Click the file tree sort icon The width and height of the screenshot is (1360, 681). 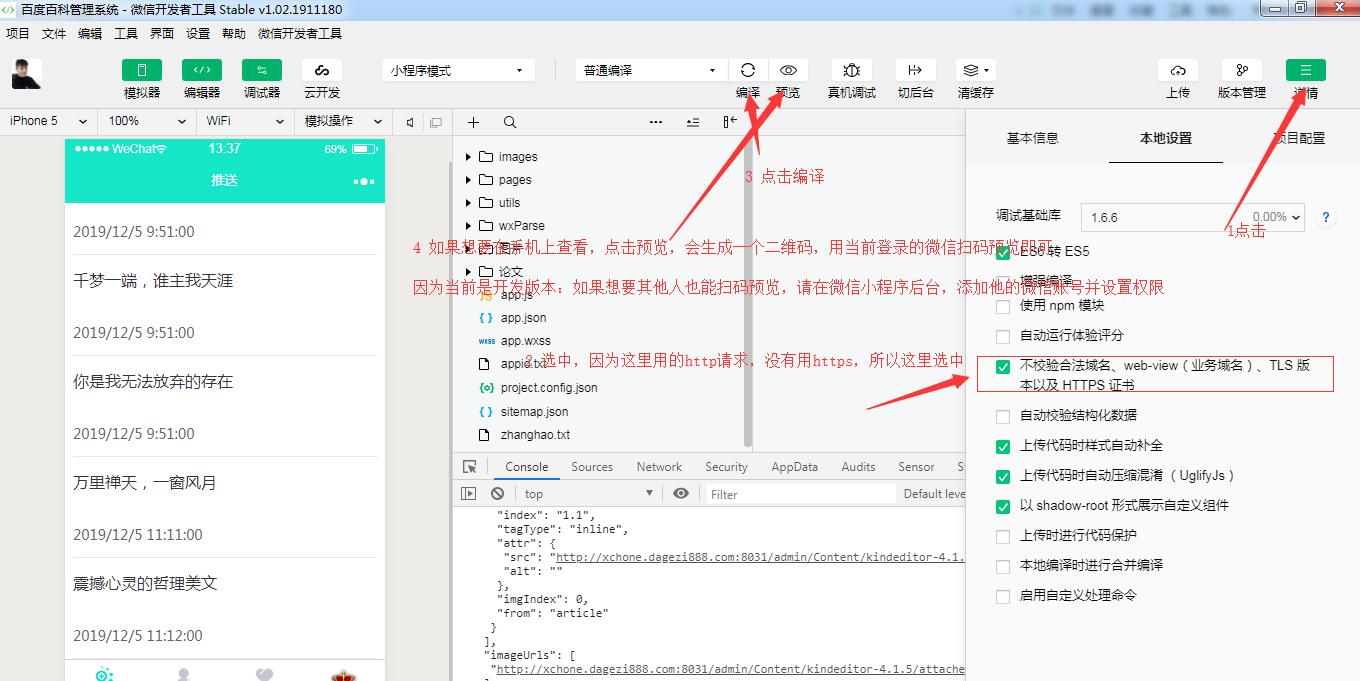coord(692,122)
